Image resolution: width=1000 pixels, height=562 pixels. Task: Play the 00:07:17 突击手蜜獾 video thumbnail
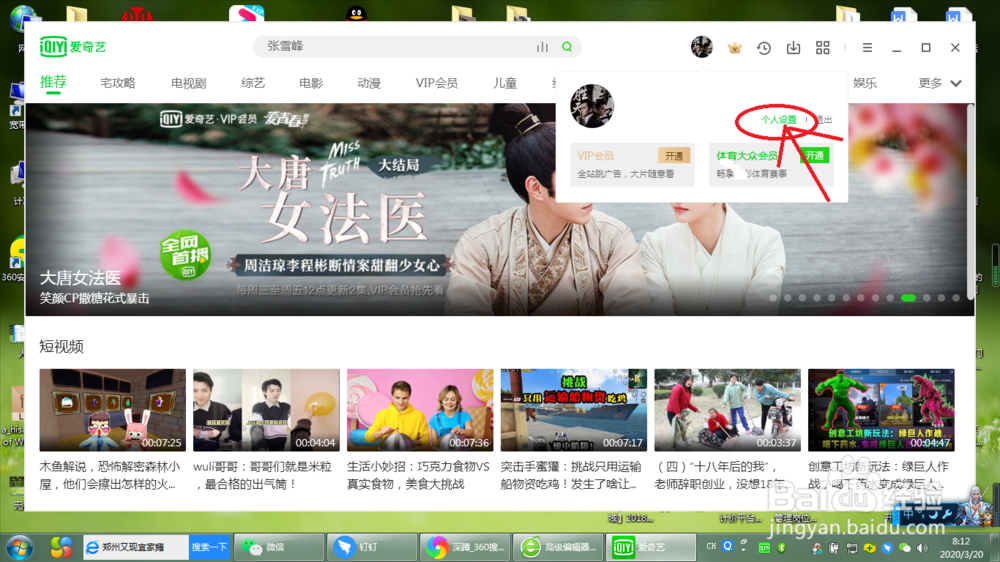(x=573, y=410)
